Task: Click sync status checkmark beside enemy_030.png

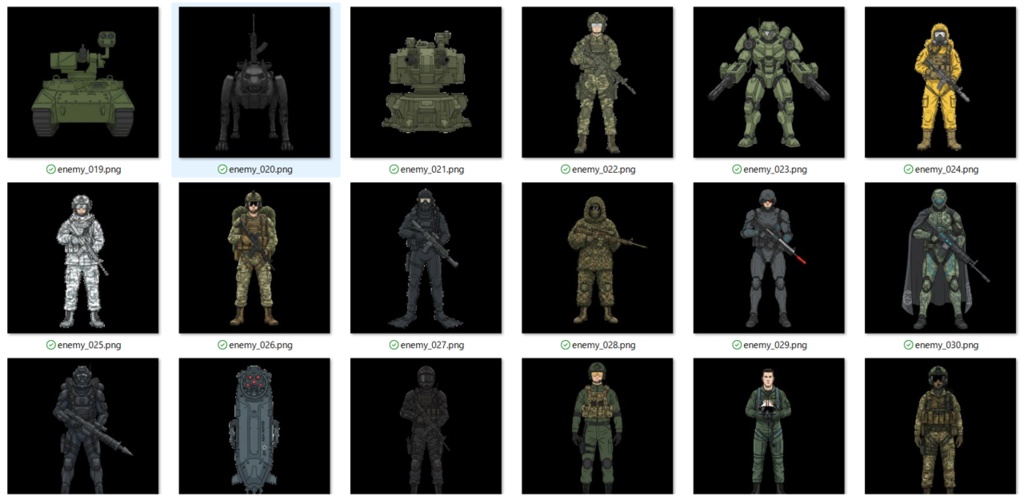Action: tap(908, 345)
